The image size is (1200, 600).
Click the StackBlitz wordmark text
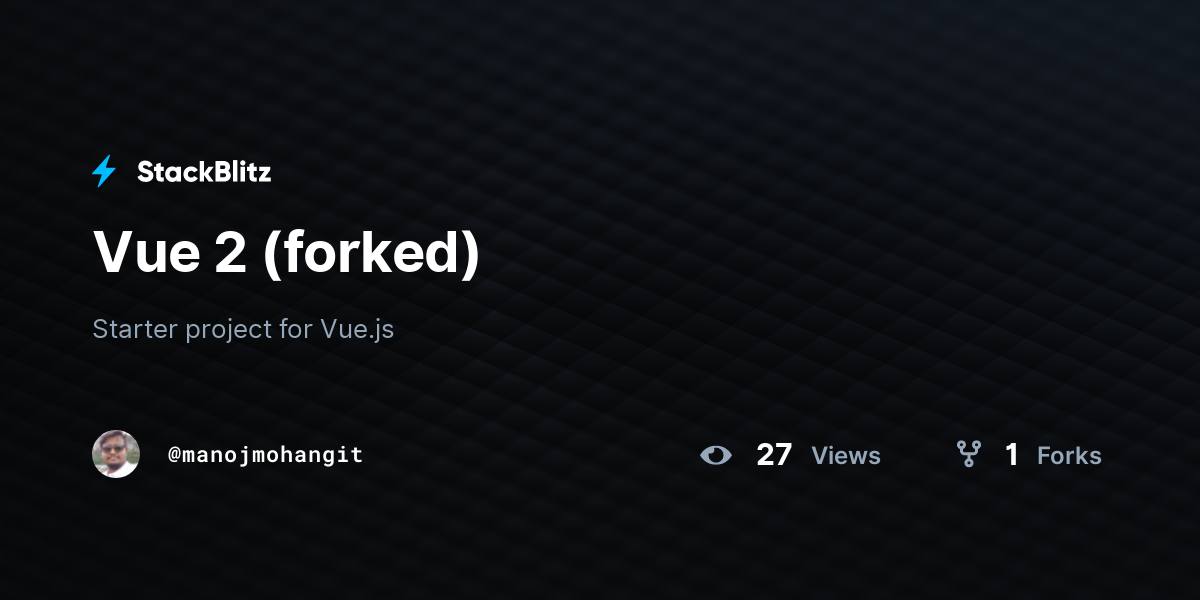[204, 172]
